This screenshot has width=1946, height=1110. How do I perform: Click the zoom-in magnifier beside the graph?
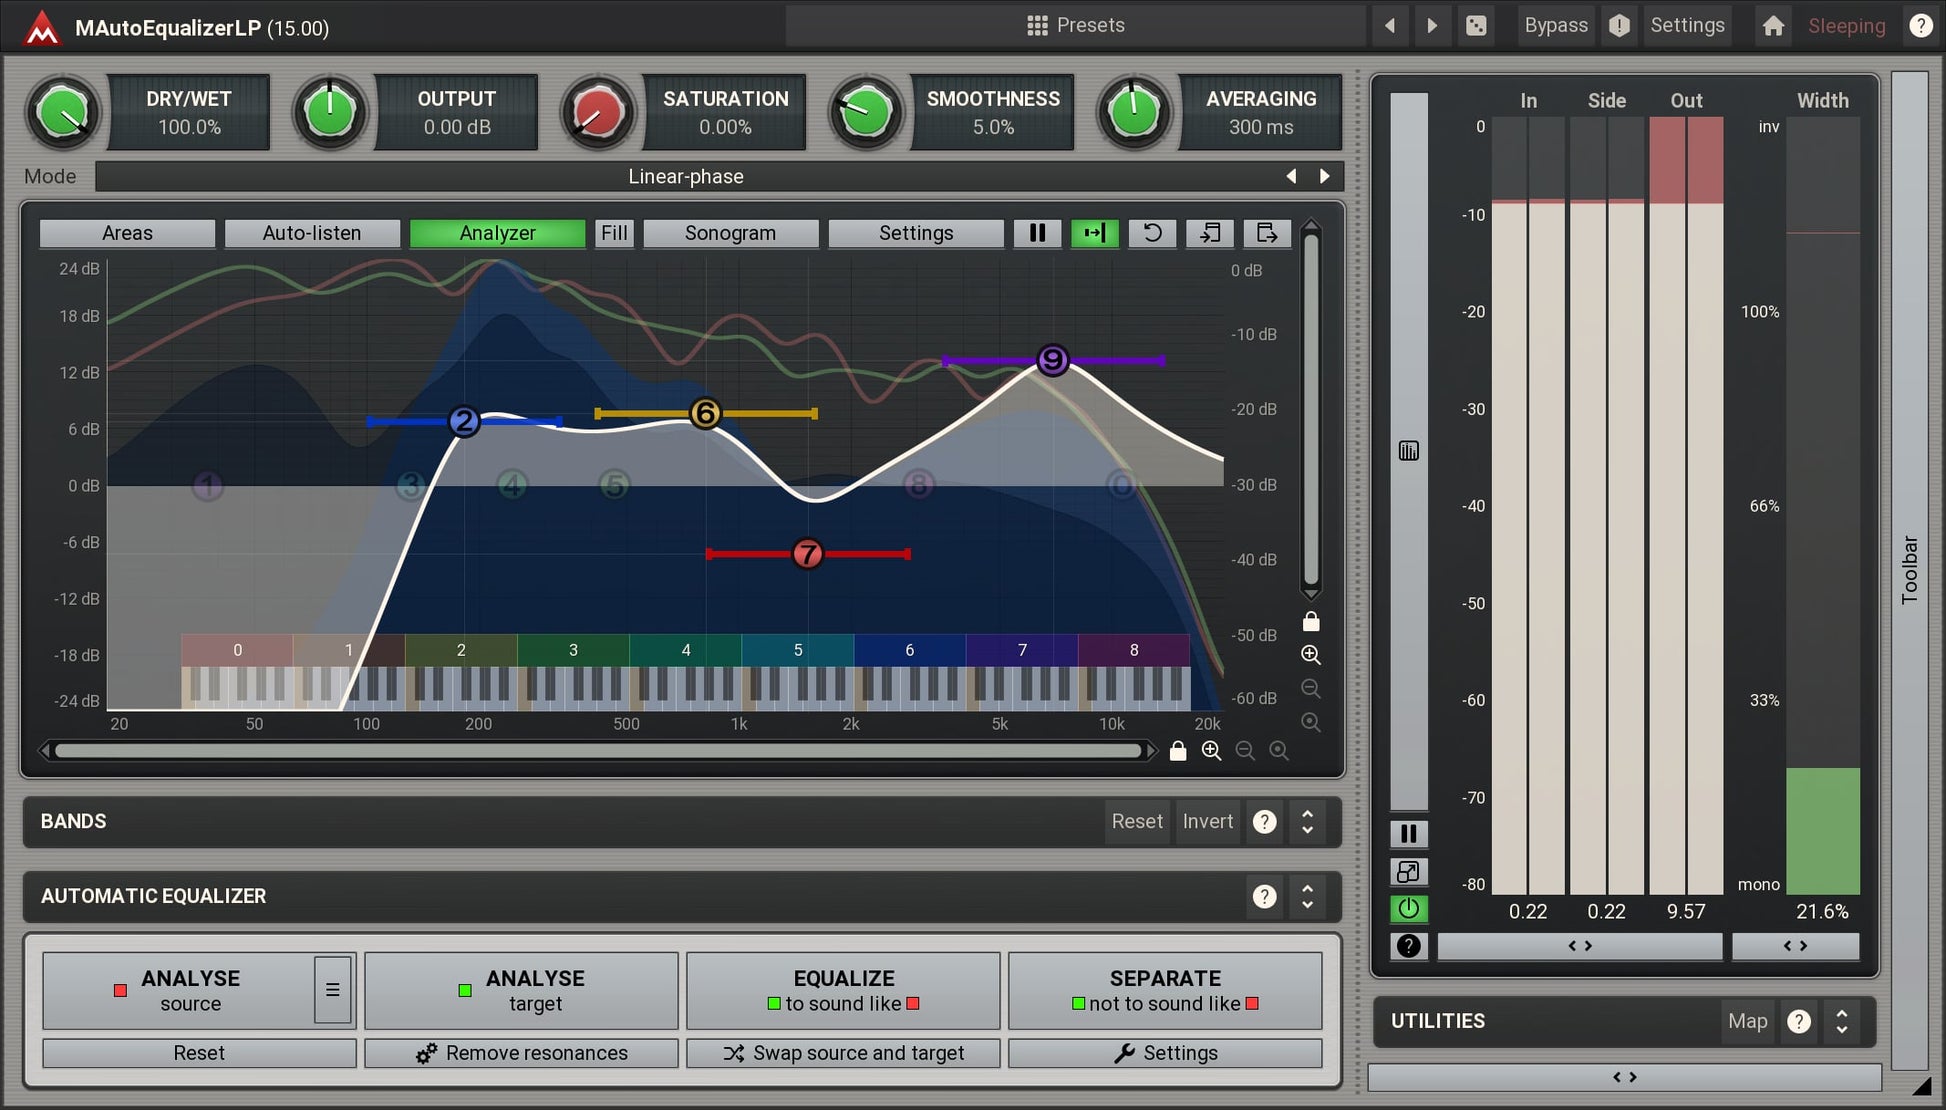pyautogui.click(x=1311, y=655)
